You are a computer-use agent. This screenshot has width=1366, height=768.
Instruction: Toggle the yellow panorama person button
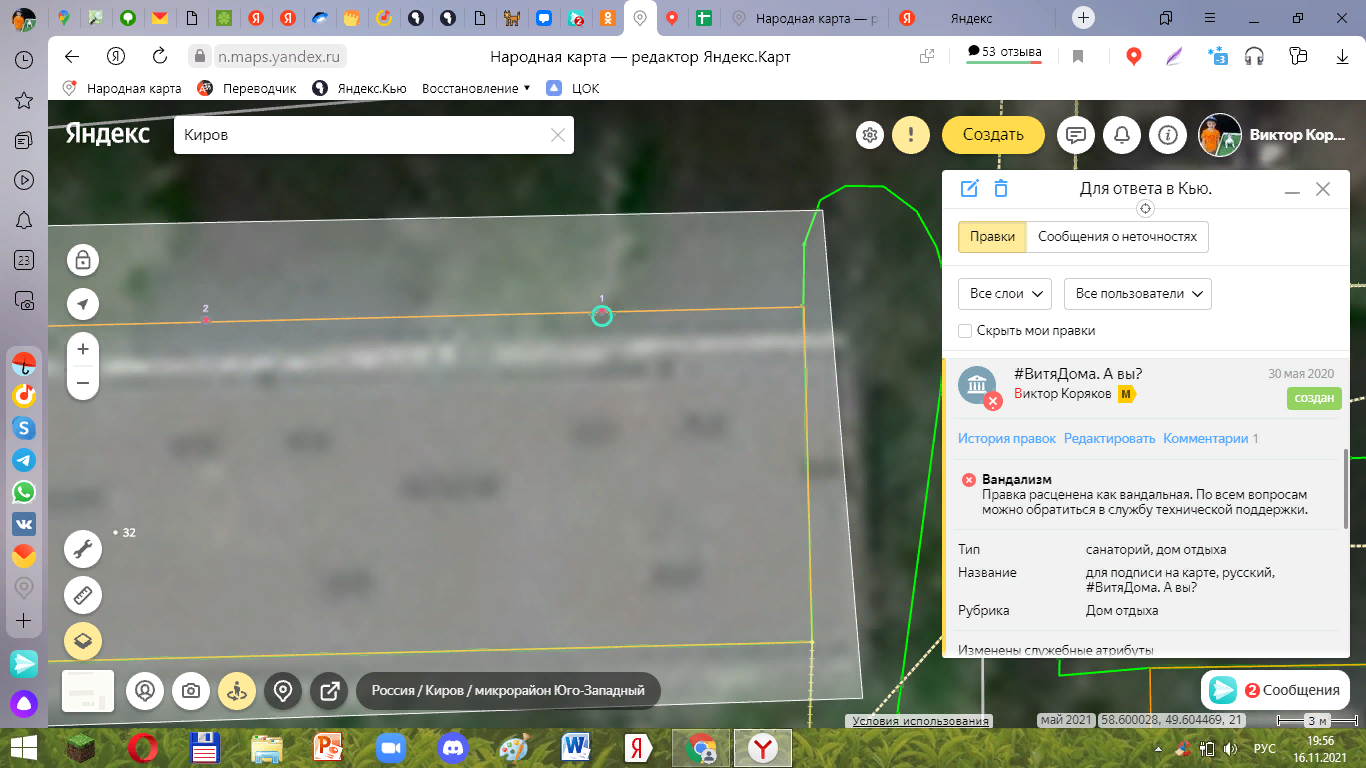(237, 690)
